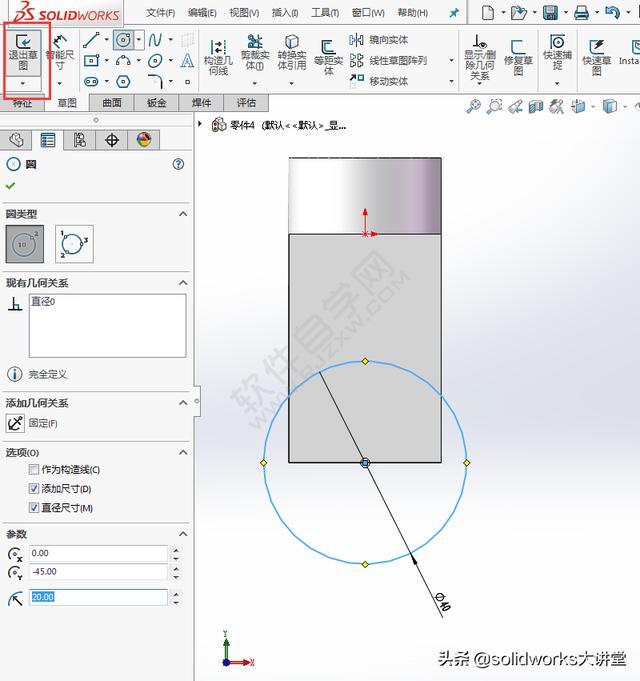Viewport: 640px width, 681px height.
Task: Click Move Entities (移动实体)
Action: (x=379, y=81)
